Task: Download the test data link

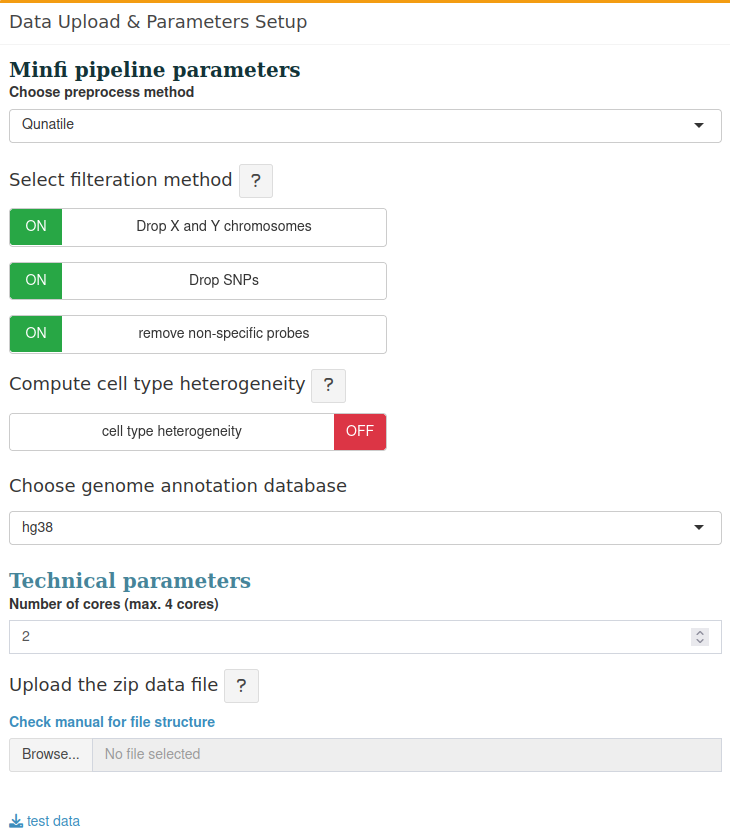Action: pyautogui.click(x=53, y=821)
